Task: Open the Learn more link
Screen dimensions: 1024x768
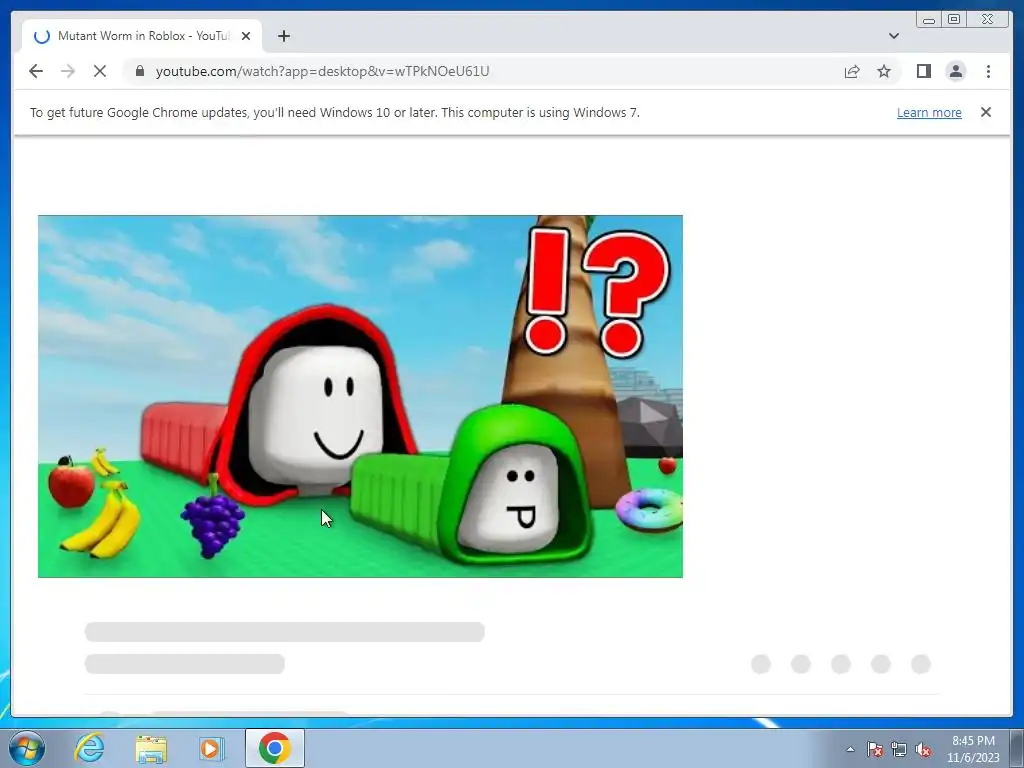Action: 929,112
